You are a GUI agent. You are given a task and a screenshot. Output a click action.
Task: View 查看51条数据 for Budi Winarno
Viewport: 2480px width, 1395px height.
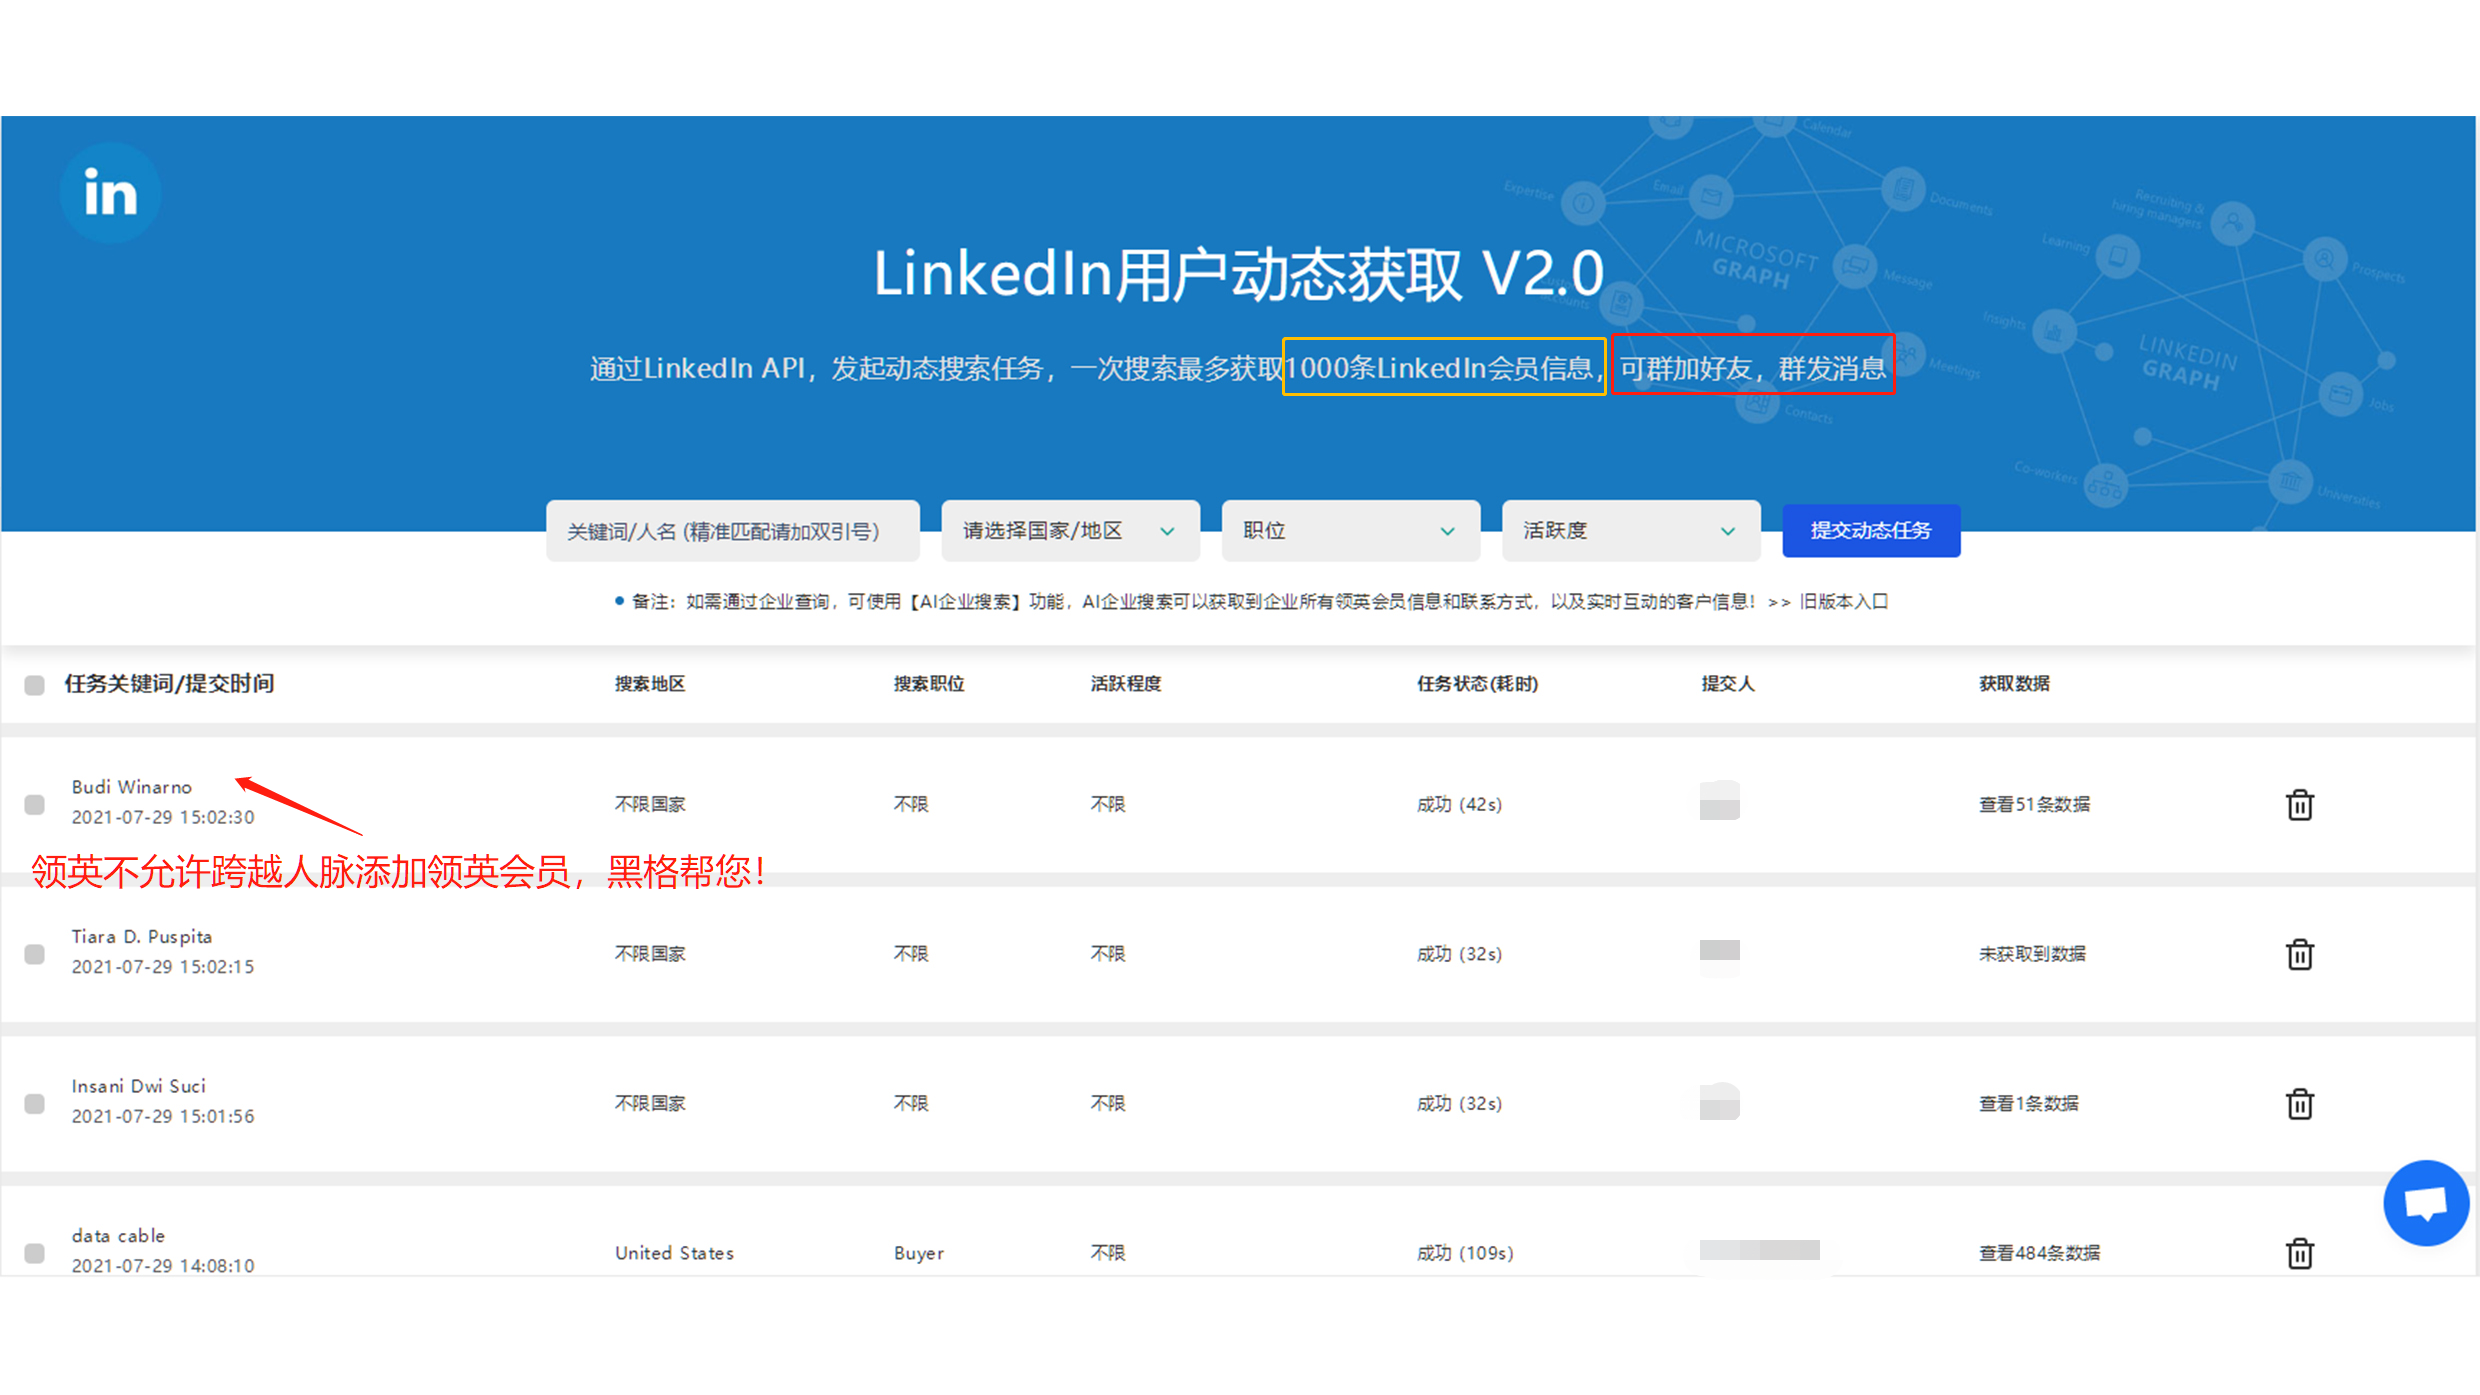(x=2034, y=804)
